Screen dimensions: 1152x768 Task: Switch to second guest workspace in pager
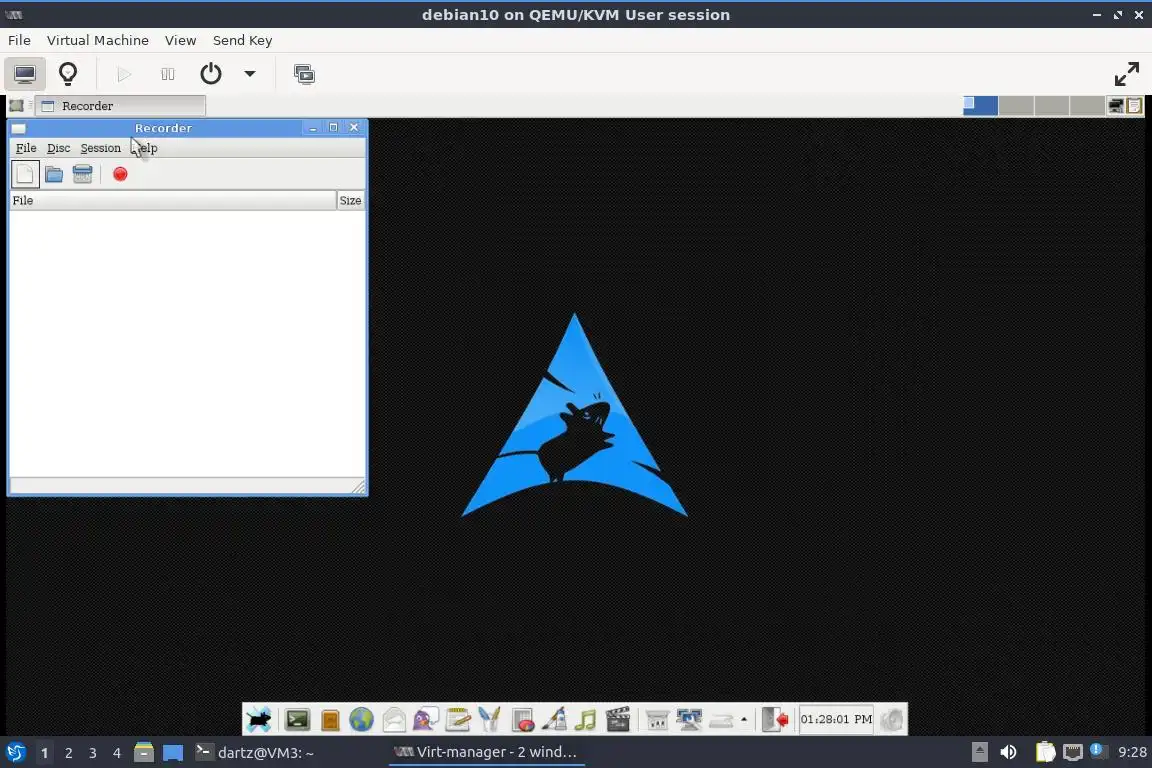click(1016, 106)
